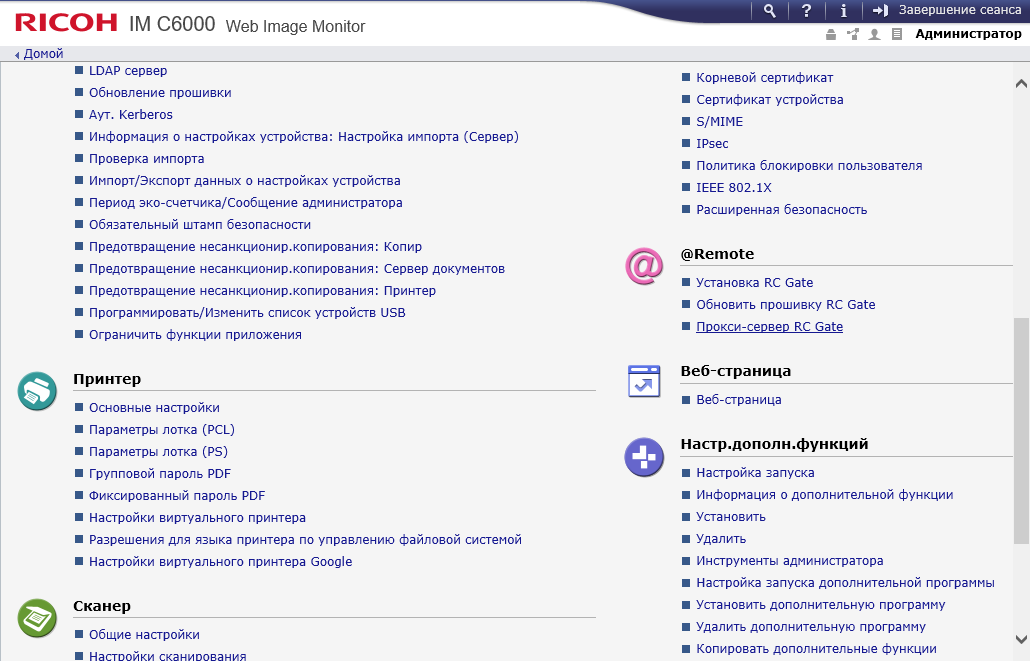Open Проверка импорта link
Screen dimensions: 1030x661
point(146,158)
